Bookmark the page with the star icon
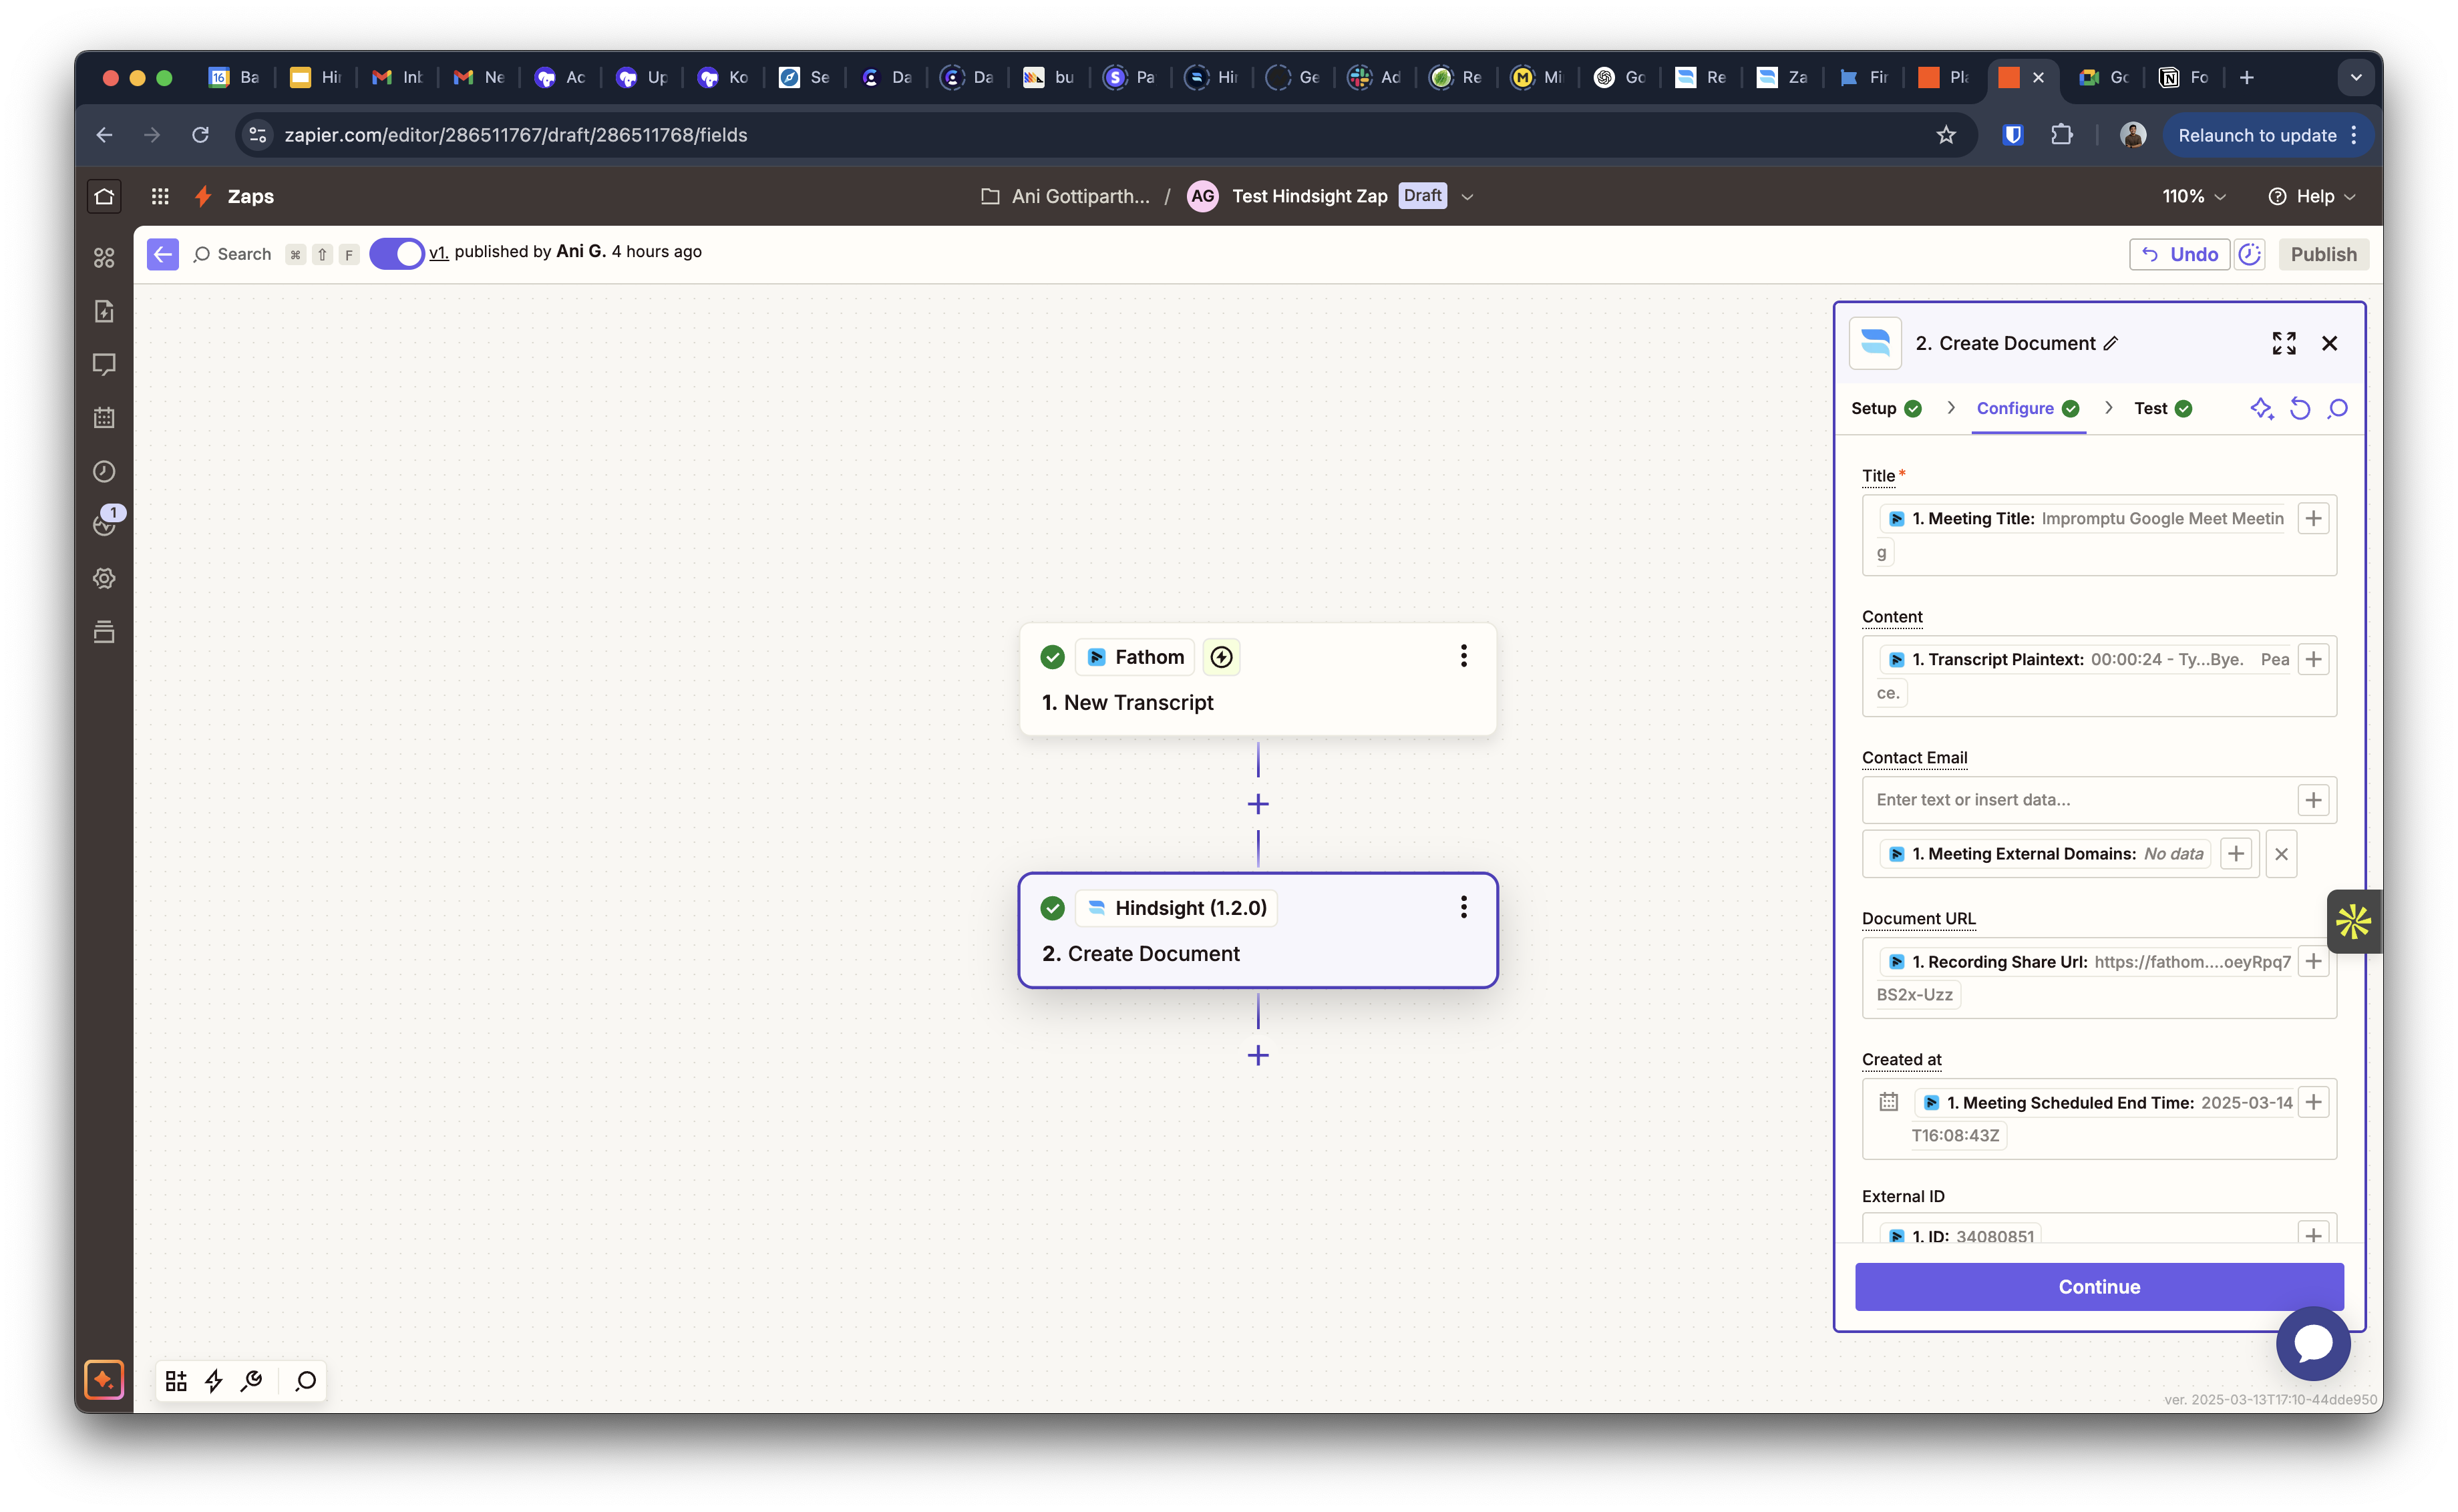Screen dimensions: 2458x1512 coord(1945,135)
